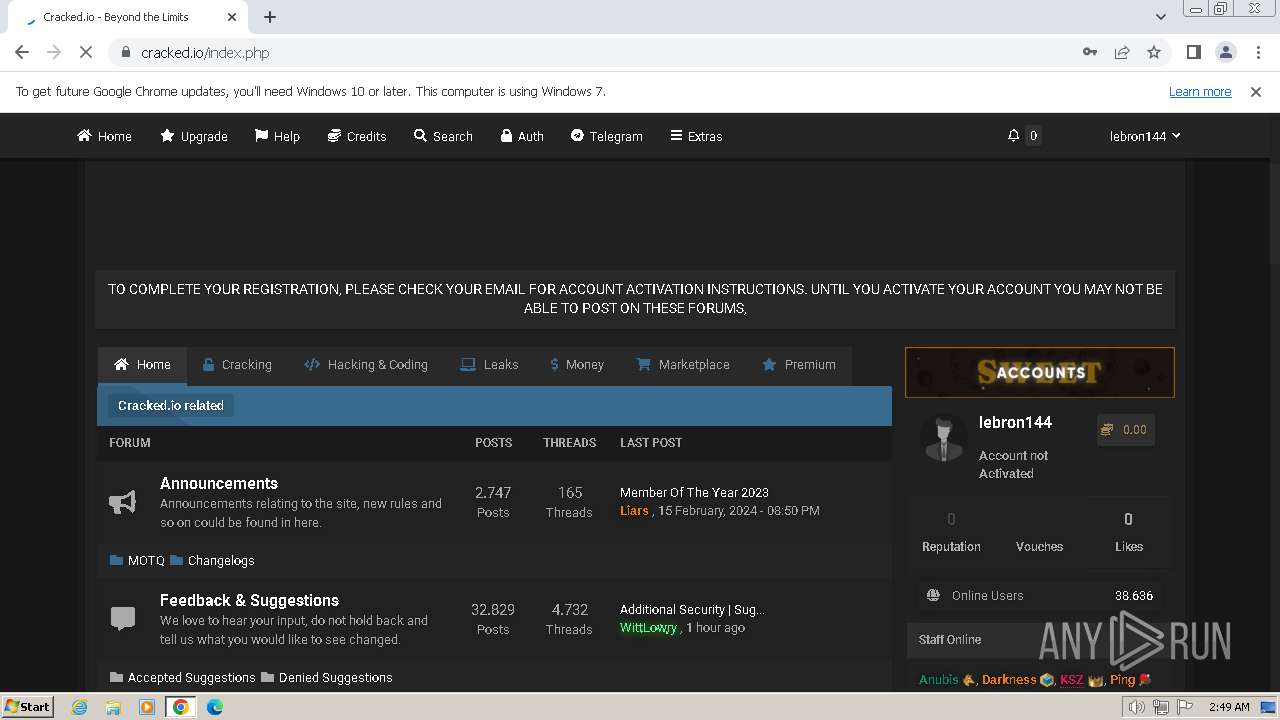The width and height of the screenshot is (1280, 720).
Task: Open a new browser tab
Action: coord(270,17)
